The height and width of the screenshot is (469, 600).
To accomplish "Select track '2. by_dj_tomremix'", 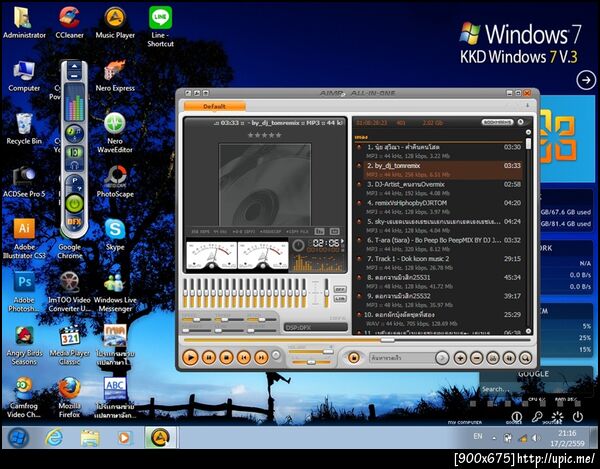I will click(439, 170).
